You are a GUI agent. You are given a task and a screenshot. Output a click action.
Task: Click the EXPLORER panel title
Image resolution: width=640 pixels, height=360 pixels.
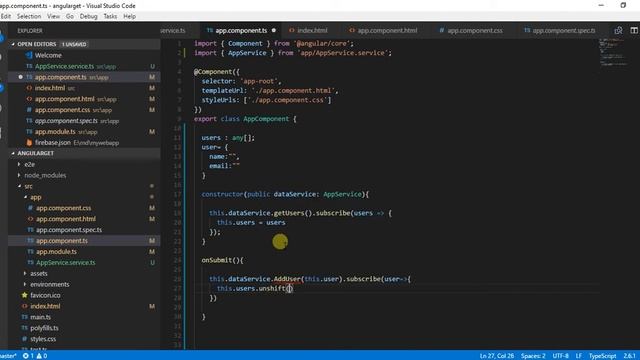pyautogui.click(x=30, y=31)
